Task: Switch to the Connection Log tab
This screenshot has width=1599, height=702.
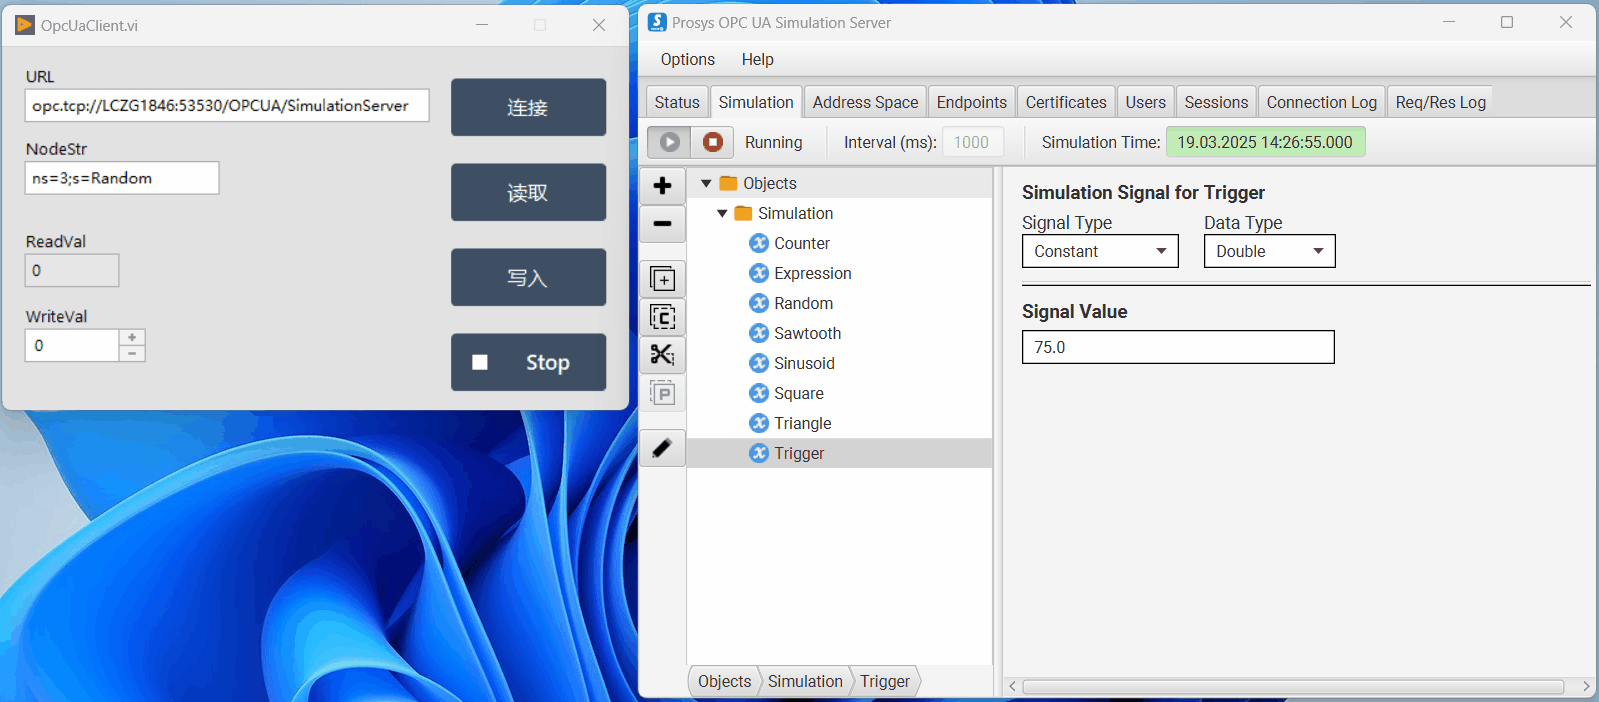Action: tap(1321, 102)
